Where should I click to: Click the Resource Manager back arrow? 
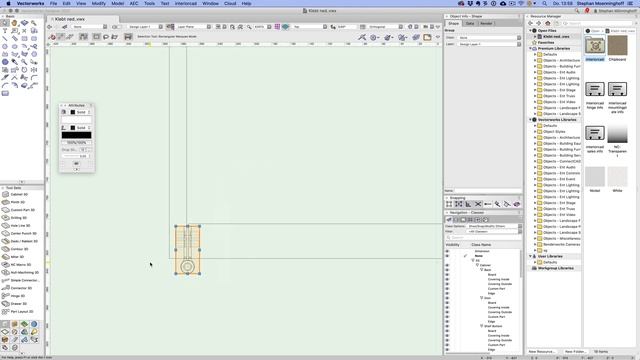[x=531, y=24]
